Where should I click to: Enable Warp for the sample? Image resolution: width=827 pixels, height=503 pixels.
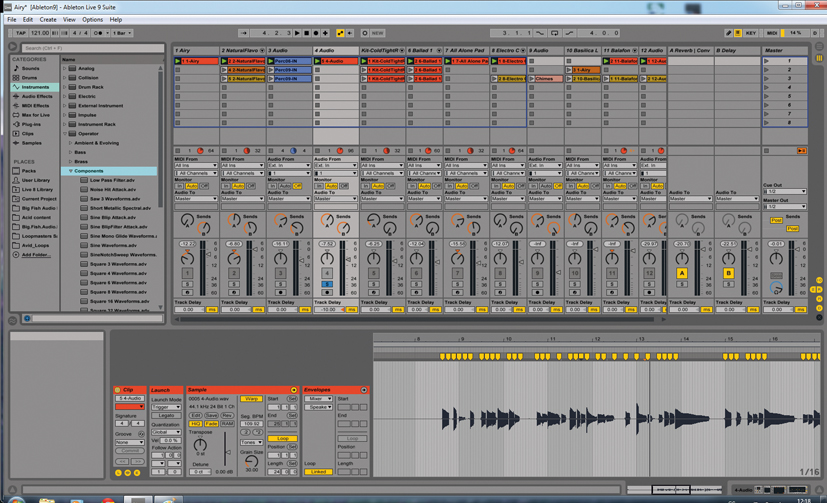(251, 399)
